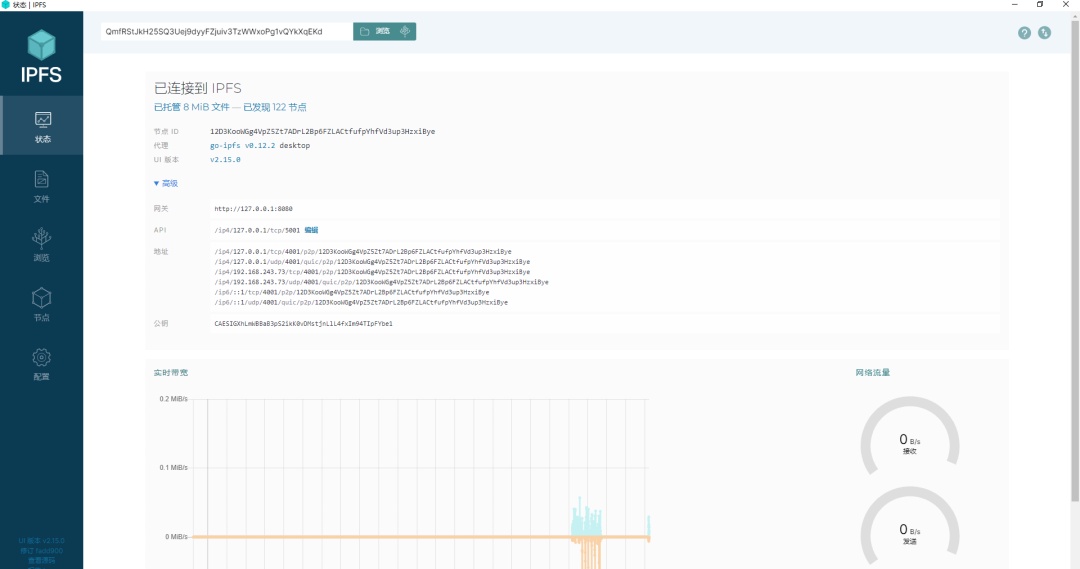Image resolution: width=1080 pixels, height=569 pixels.
Task: Open the 节点 (Peers) page in sidebar
Action: coord(41,304)
